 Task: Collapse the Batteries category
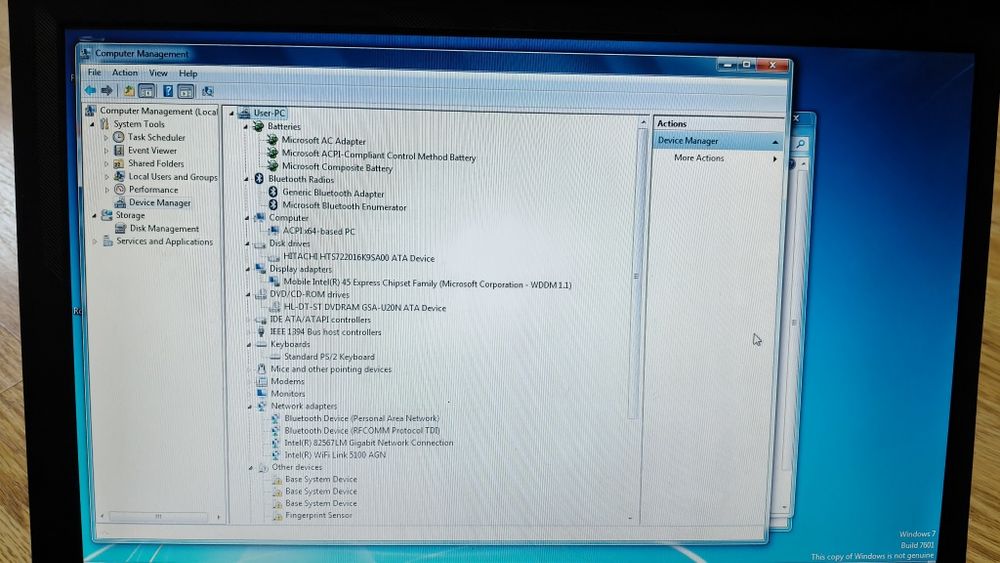(x=246, y=127)
